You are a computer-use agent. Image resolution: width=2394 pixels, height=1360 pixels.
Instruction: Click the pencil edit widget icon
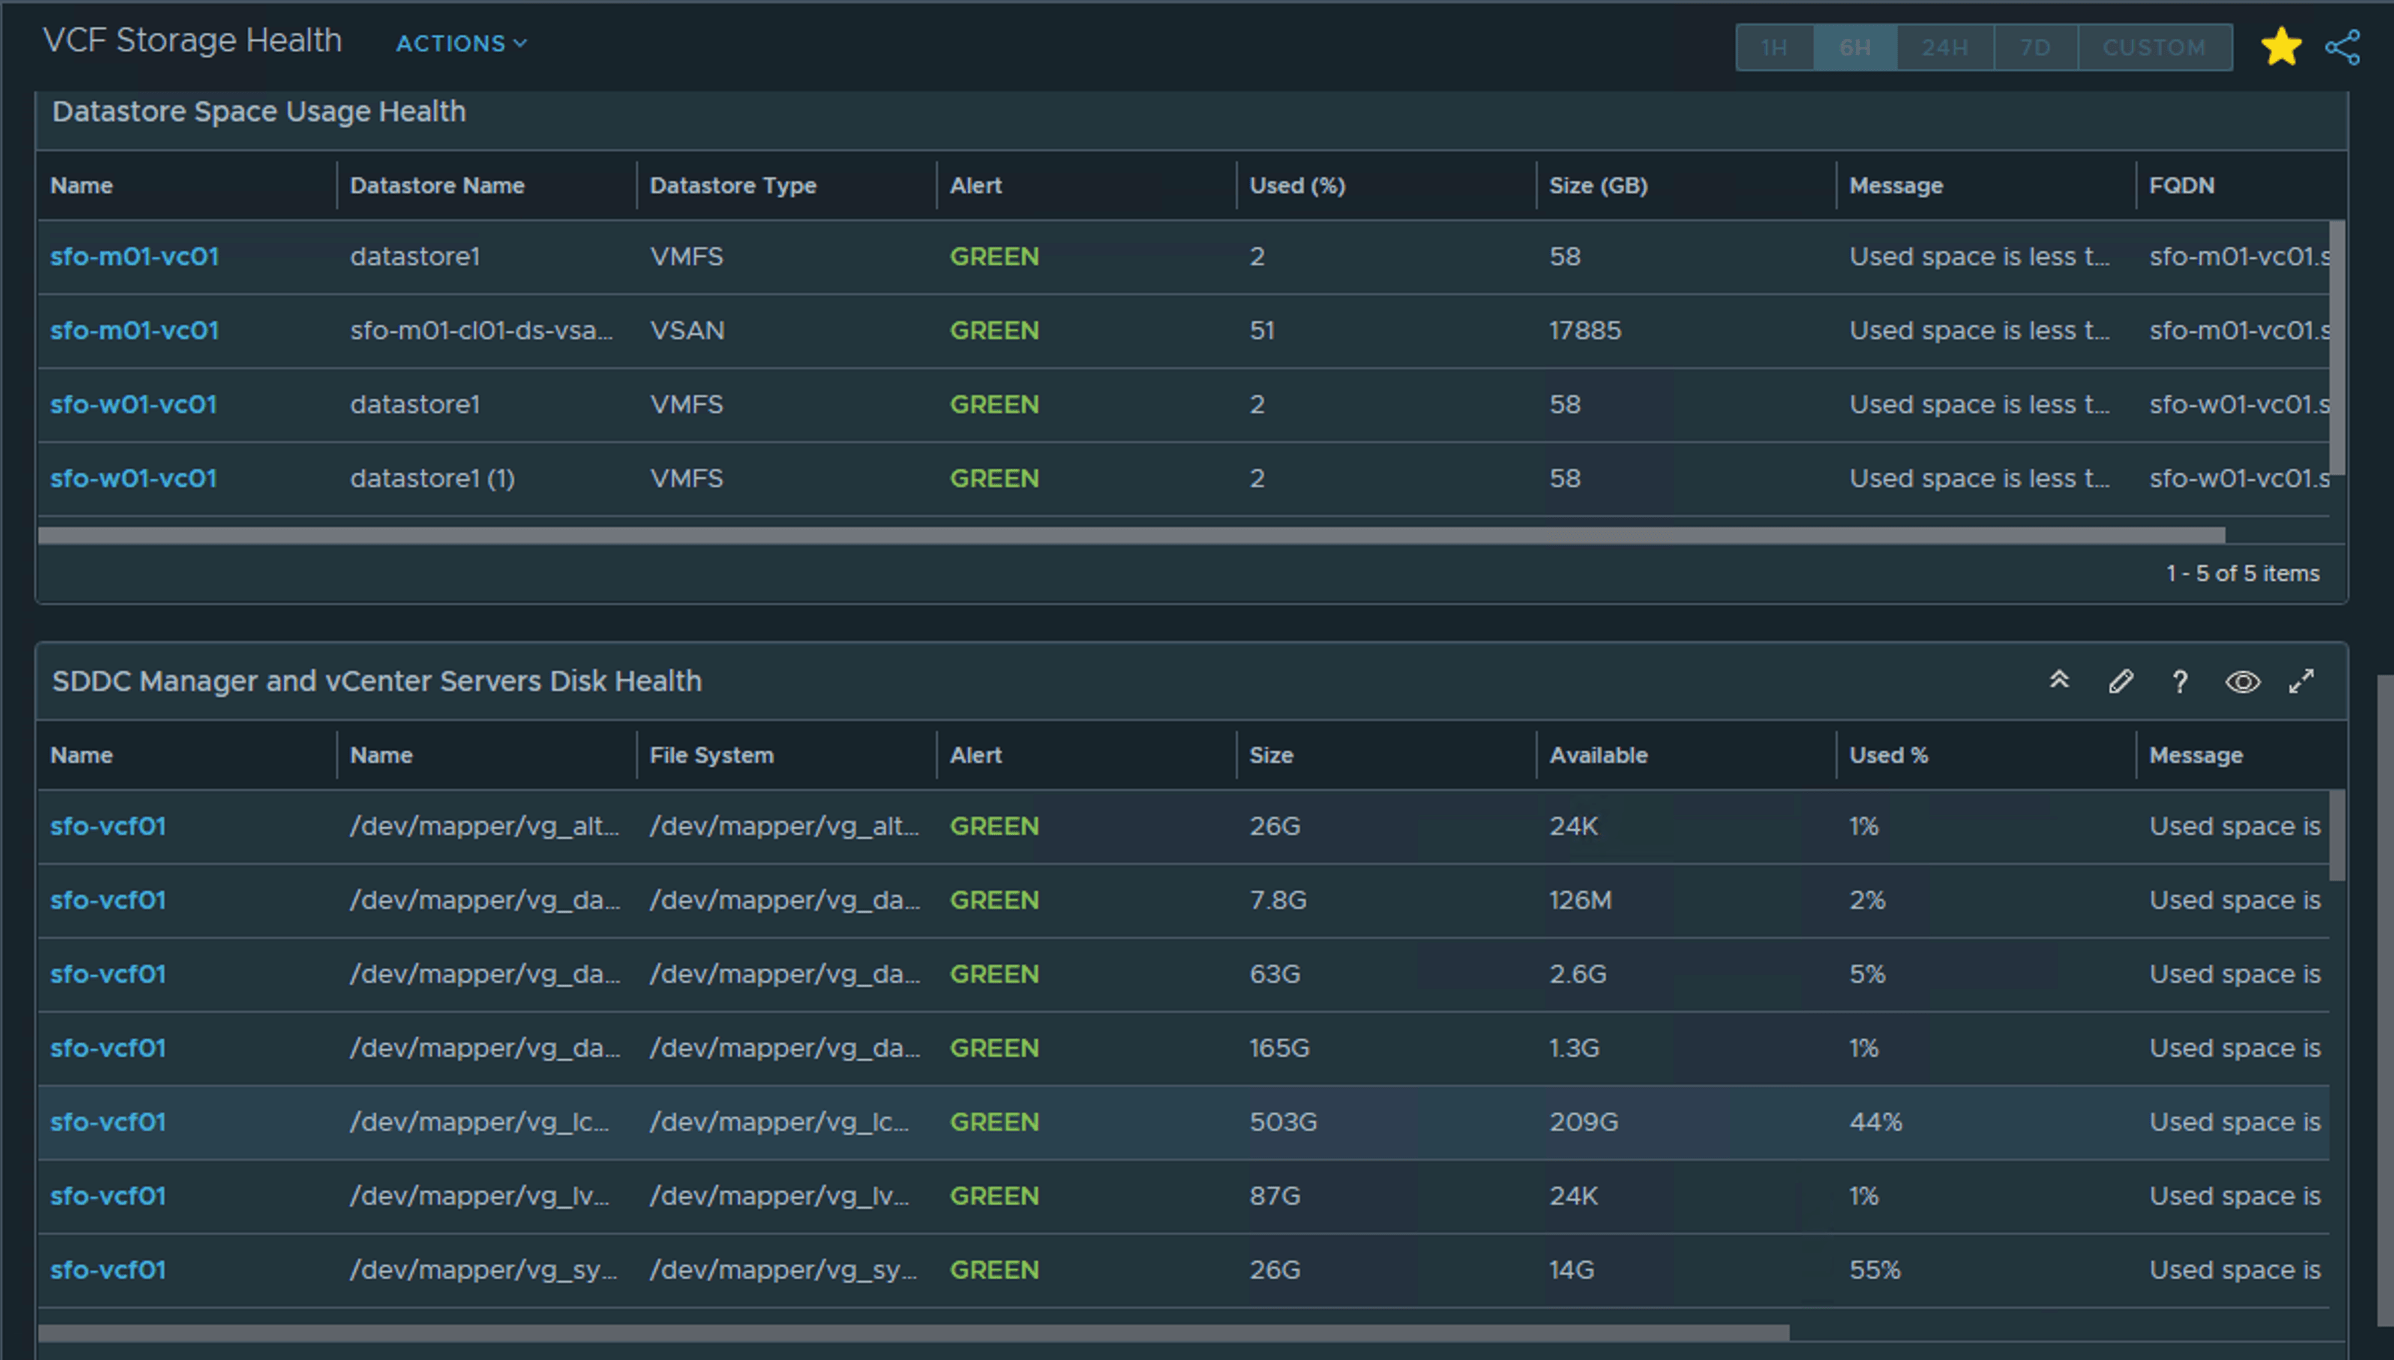[2120, 681]
